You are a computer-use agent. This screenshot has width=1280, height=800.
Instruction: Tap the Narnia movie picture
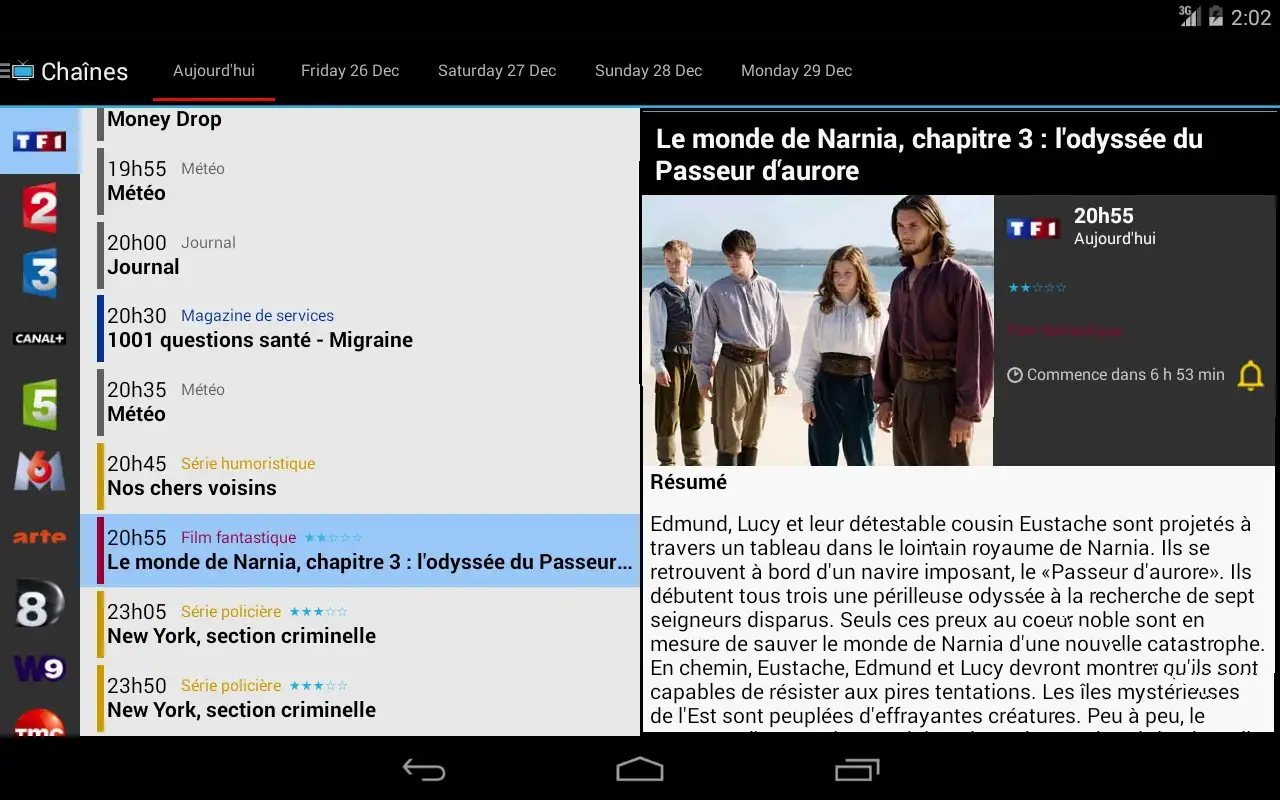[x=817, y=330]
